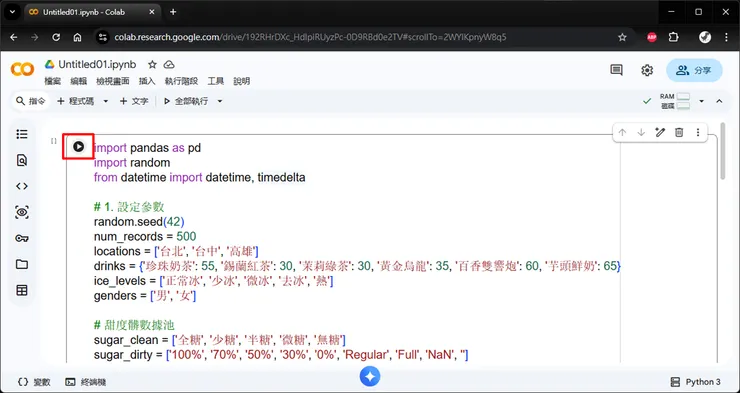Open the tab search dropdown
Viewport: 740px width, 393px height.
(12, 12)
